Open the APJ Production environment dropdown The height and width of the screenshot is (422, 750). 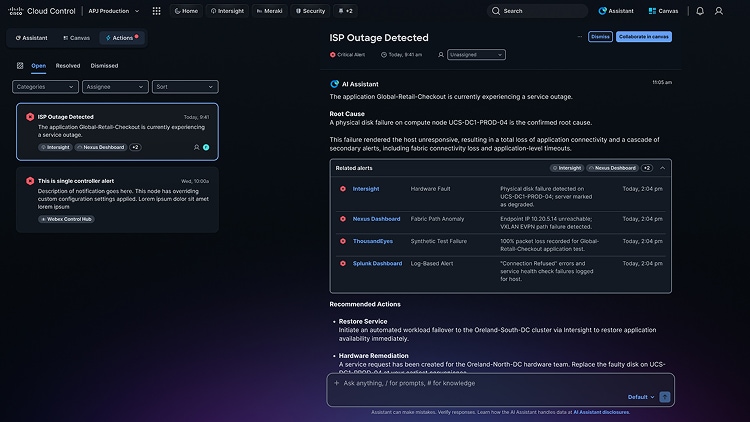(x=114, y=11)
